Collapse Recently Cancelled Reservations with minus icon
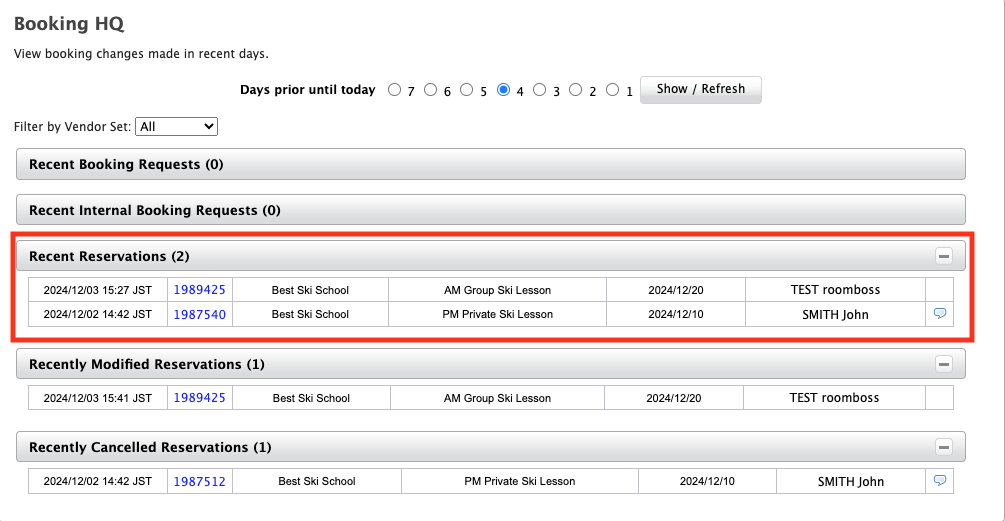The height and width of the screenshot is (521, 1005). click(943, 447)
